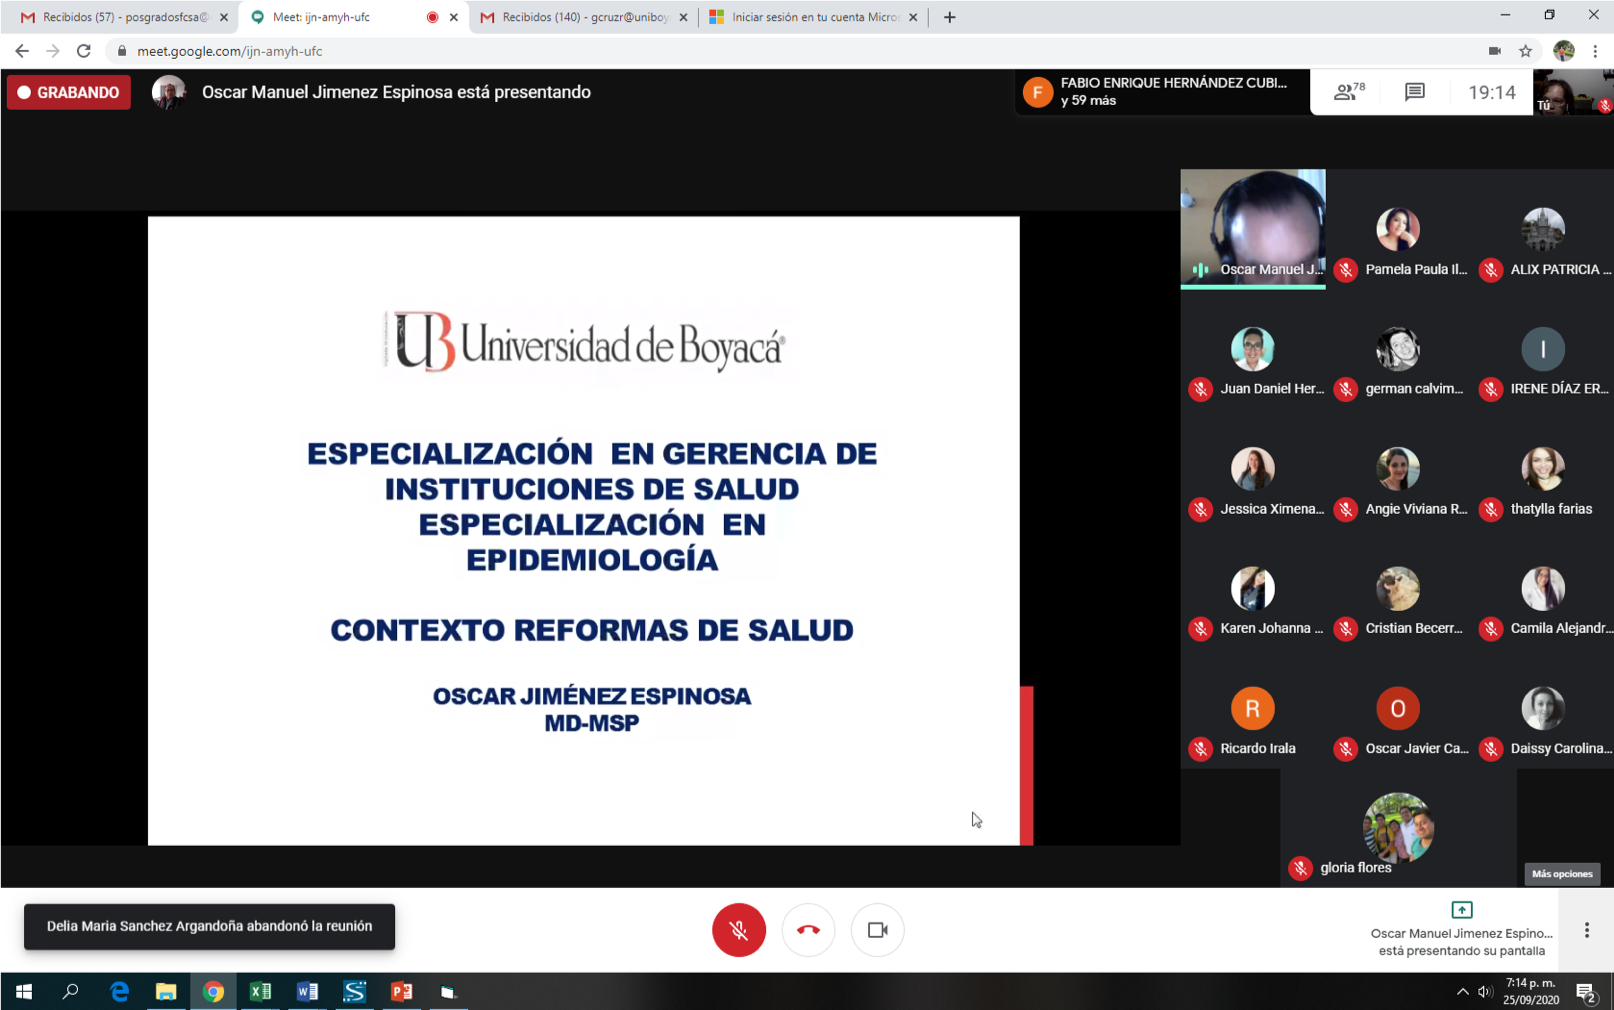Click muted mic icon beside Ricardo Irala
Image resolution: width=1614 pixels, height=1010 pixels.
tap(1200, 749)
